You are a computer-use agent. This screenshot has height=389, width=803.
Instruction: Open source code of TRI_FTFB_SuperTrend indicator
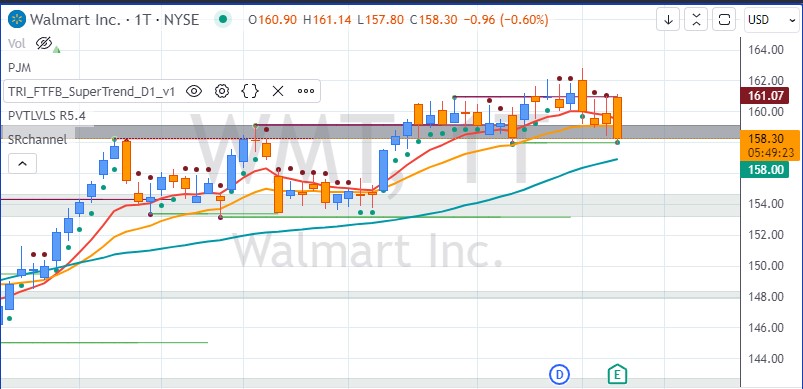click(249, 92)
